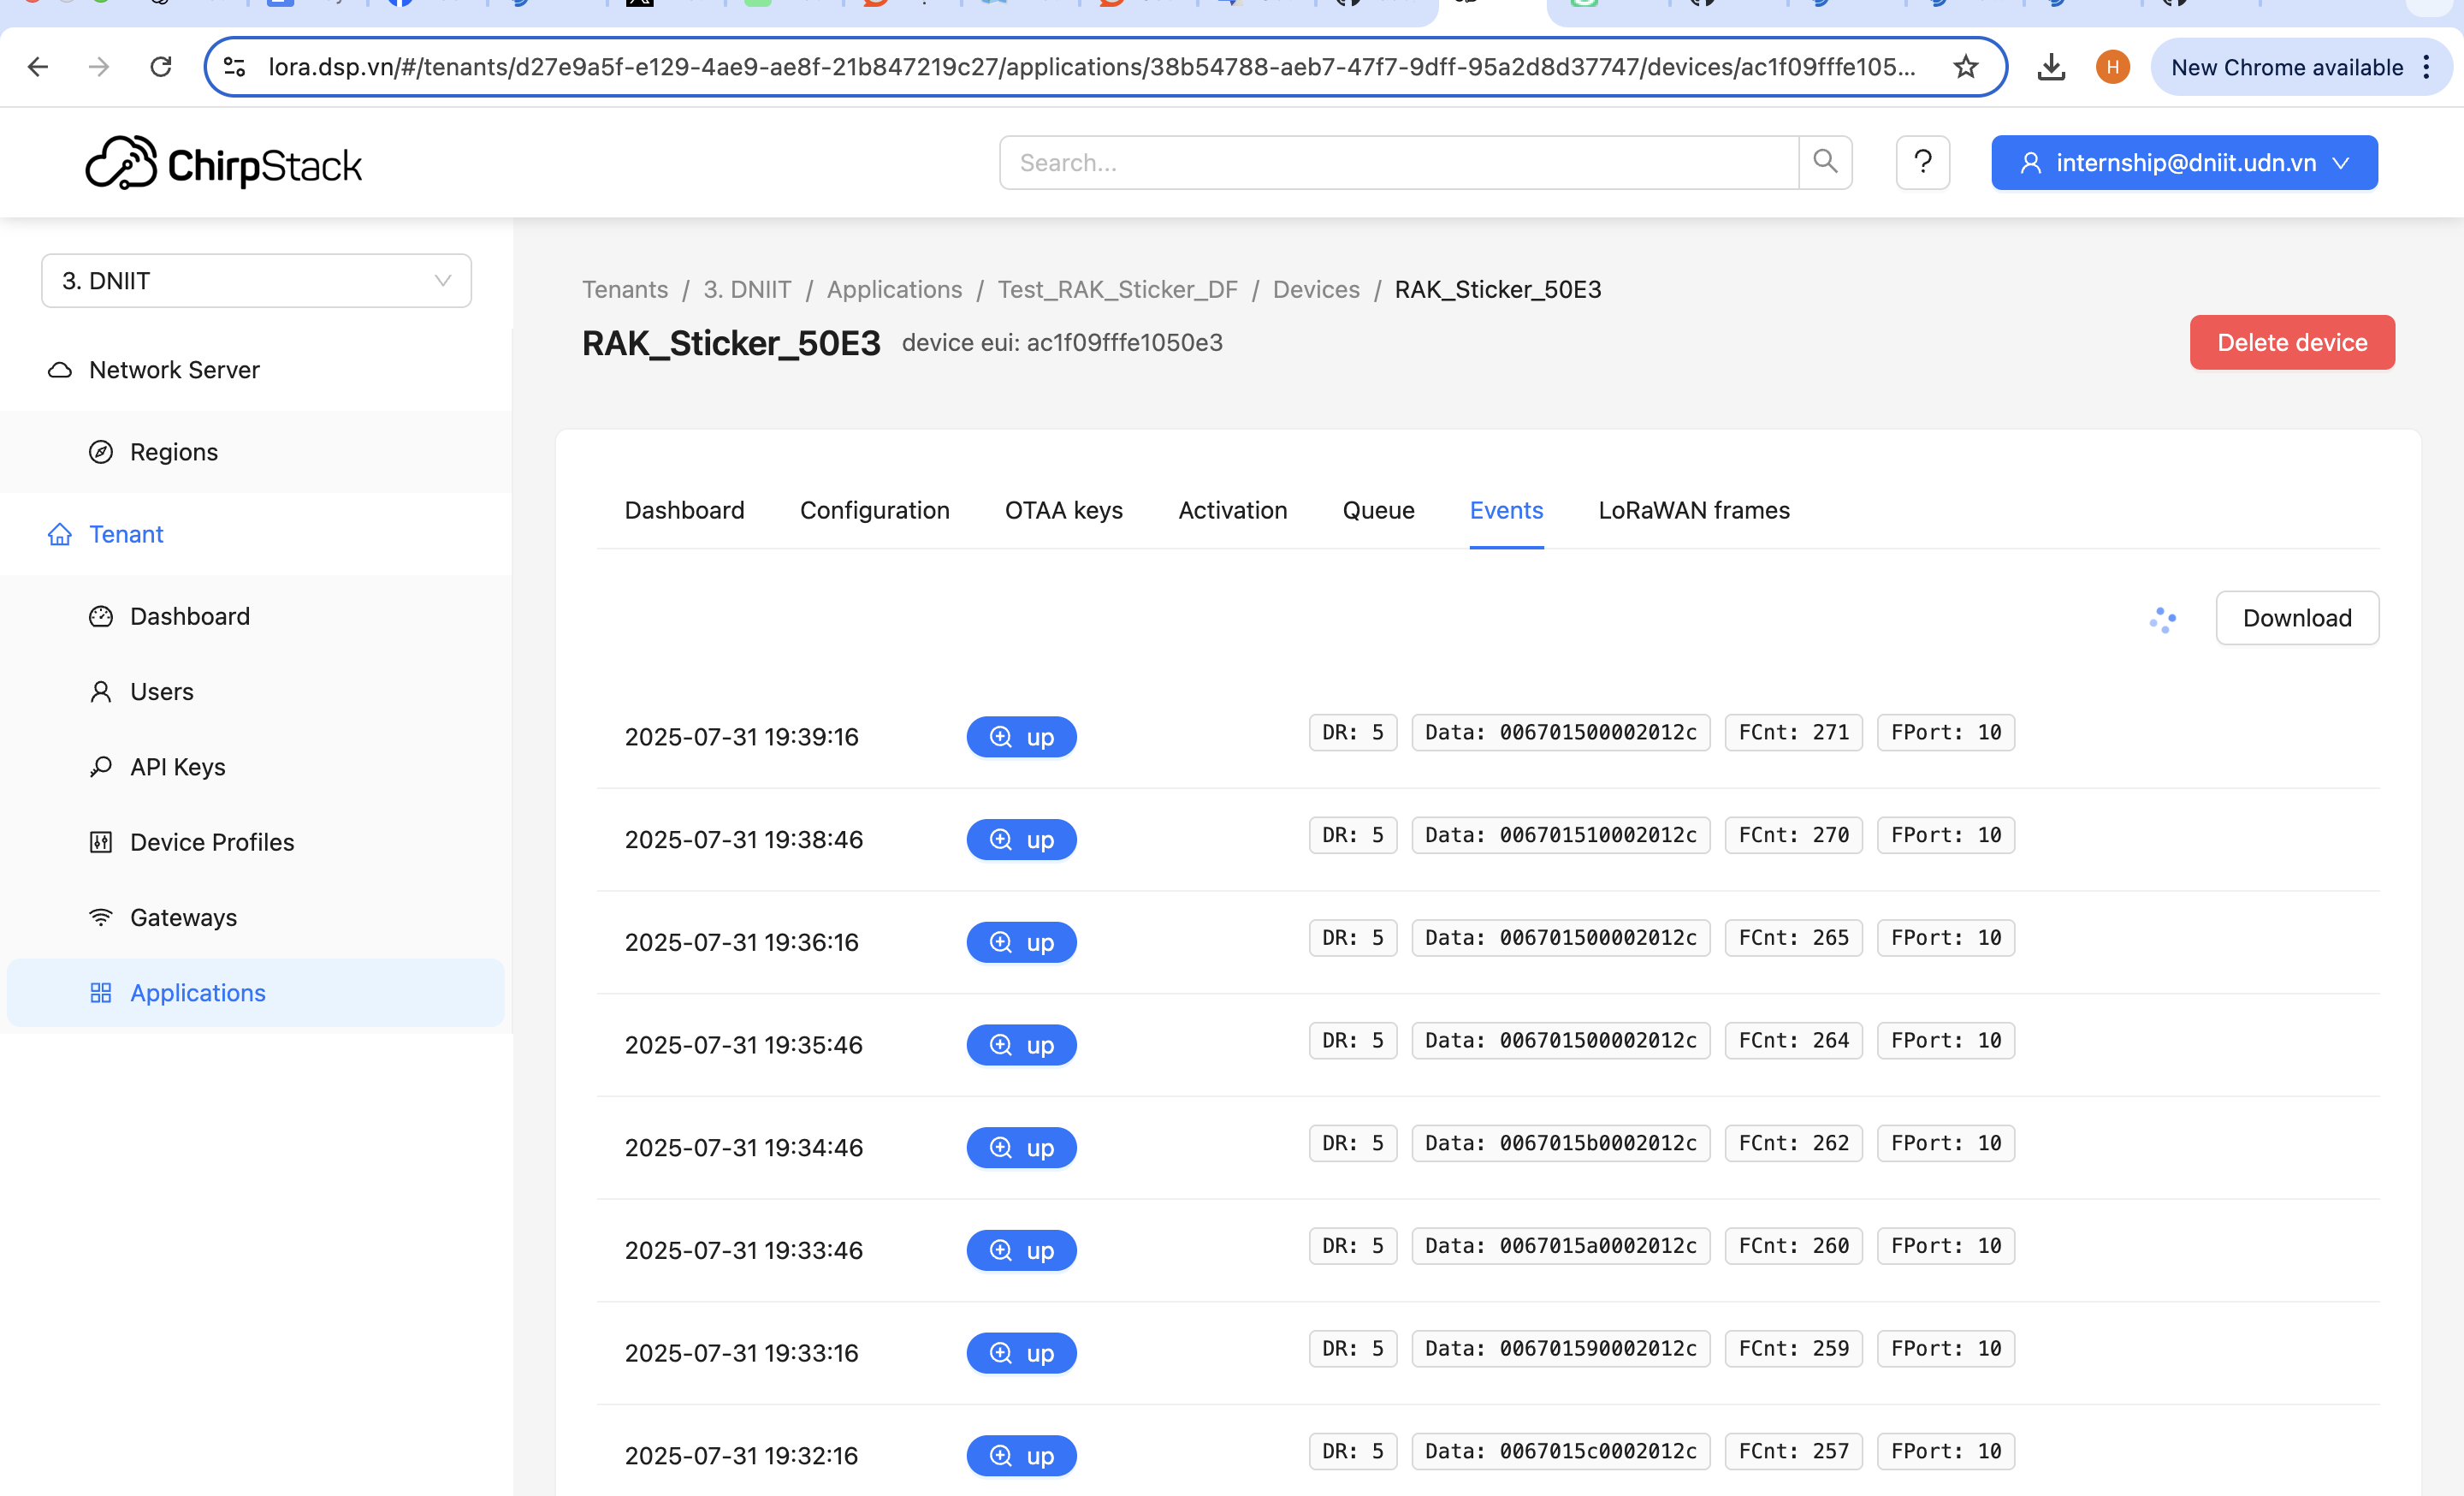Open Chrome menu three-dot button
Screen dimensions: 2464x1496
[x=2426, y=67]
